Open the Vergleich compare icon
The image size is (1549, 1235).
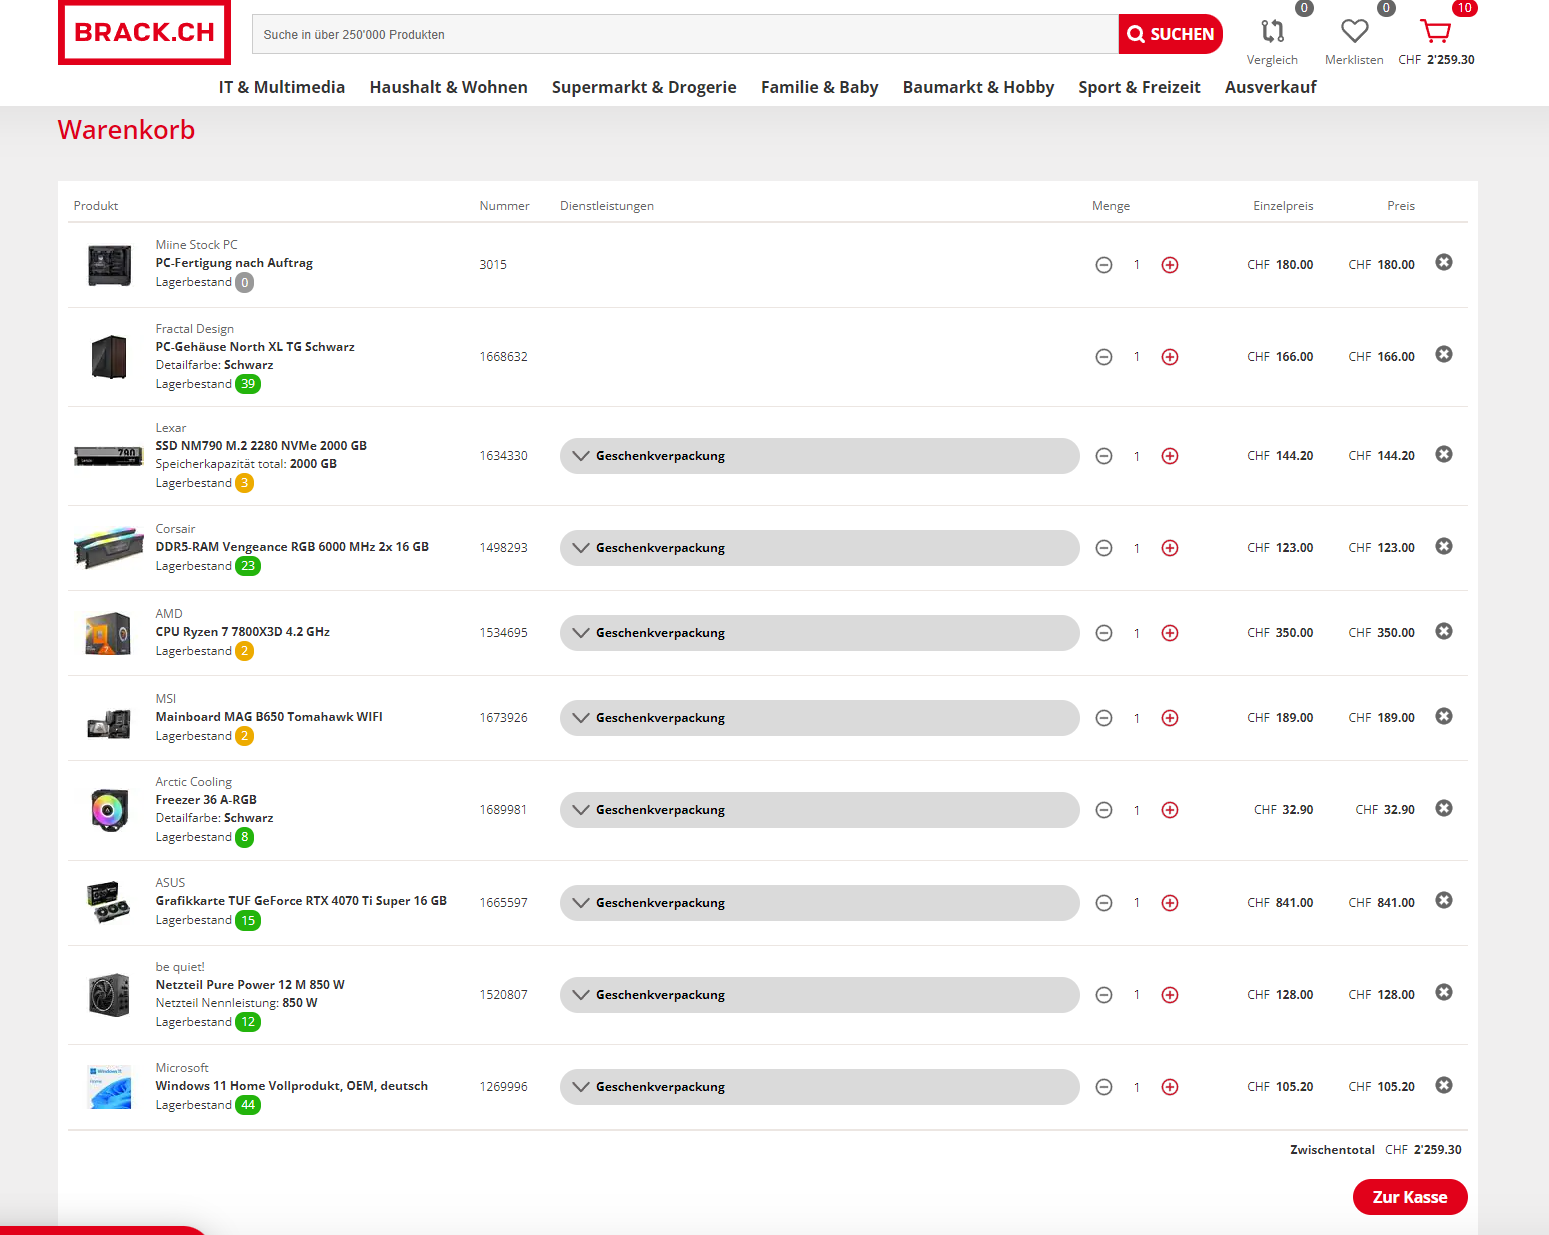1272,32
